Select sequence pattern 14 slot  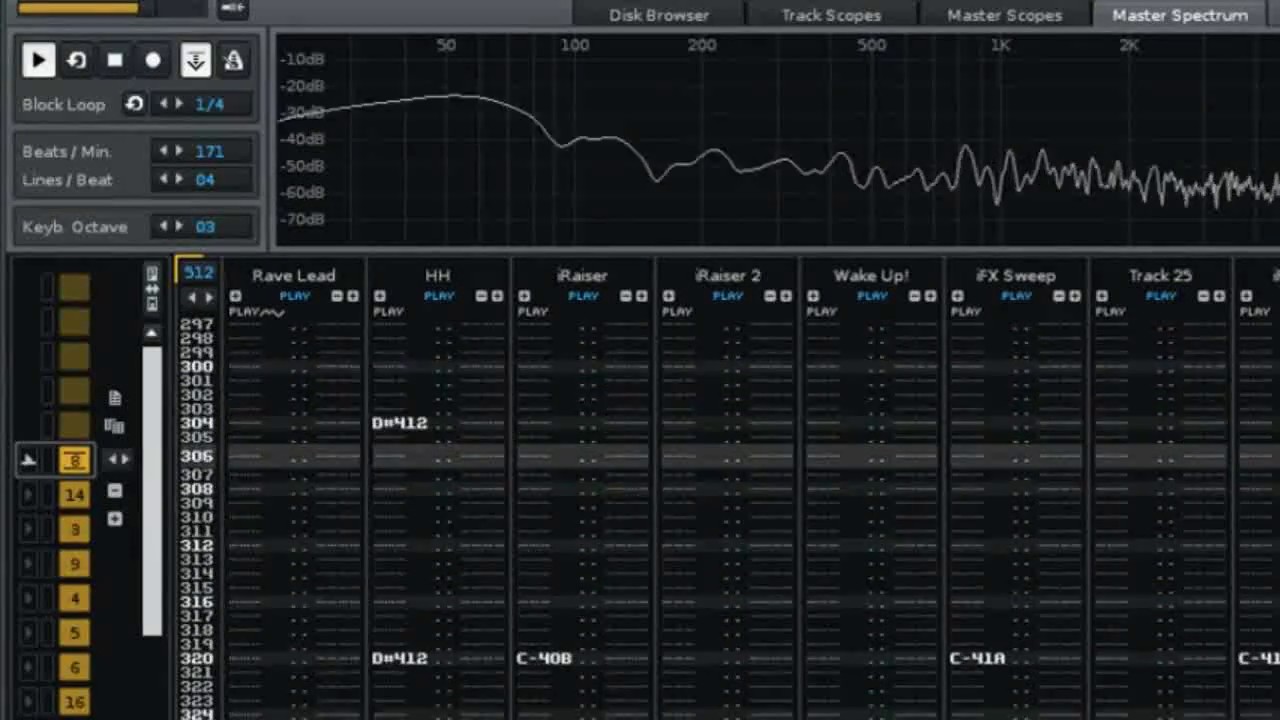pyautogui.click(x=74, y=495)
